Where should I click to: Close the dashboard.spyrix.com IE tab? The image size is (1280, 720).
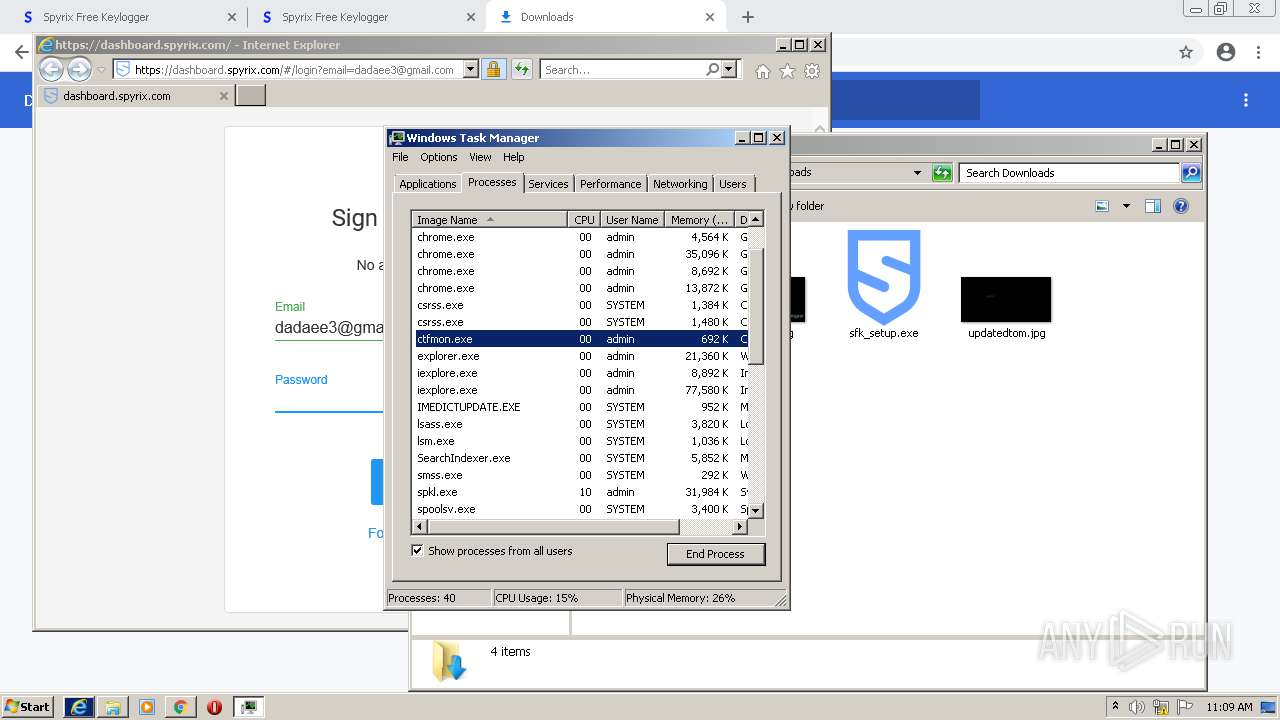tap(224, 96)
